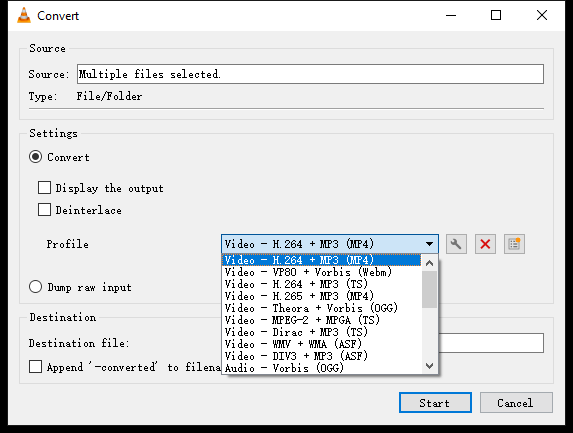Viewport: 573px width, 433px height.
Task: Check Append '-converted' to filename option
Action: tap(35, 366)
